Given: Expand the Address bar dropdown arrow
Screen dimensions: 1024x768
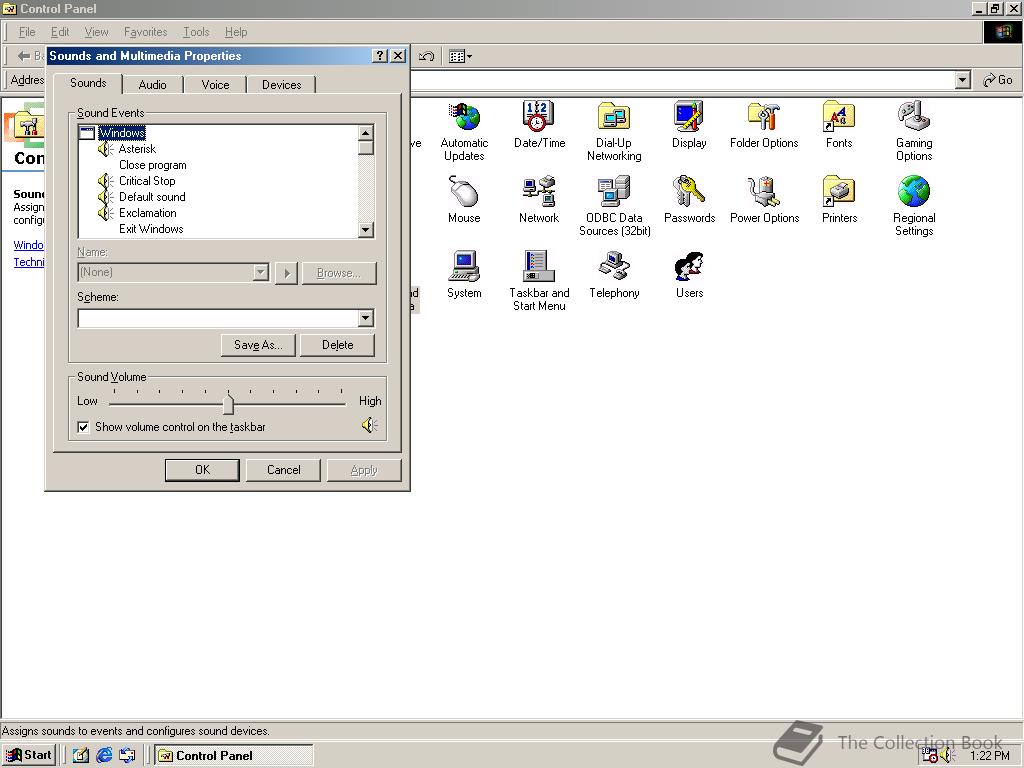Looking at the screenshot, I should tap(962, 80).
